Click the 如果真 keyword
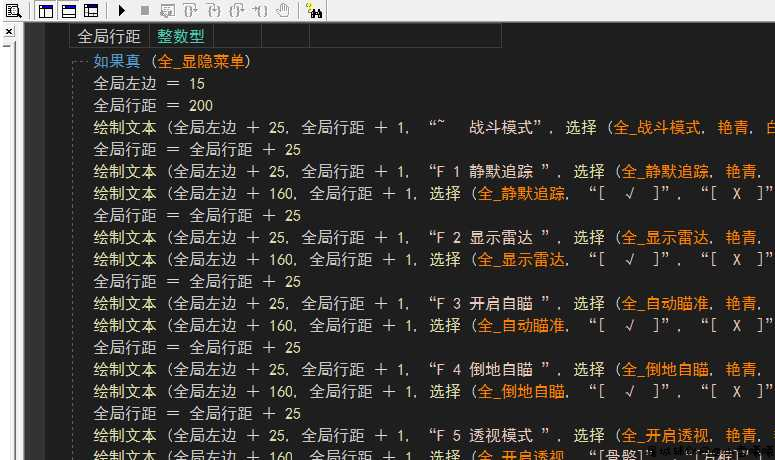Screen dimensions: 775x460 coord(117,61)
